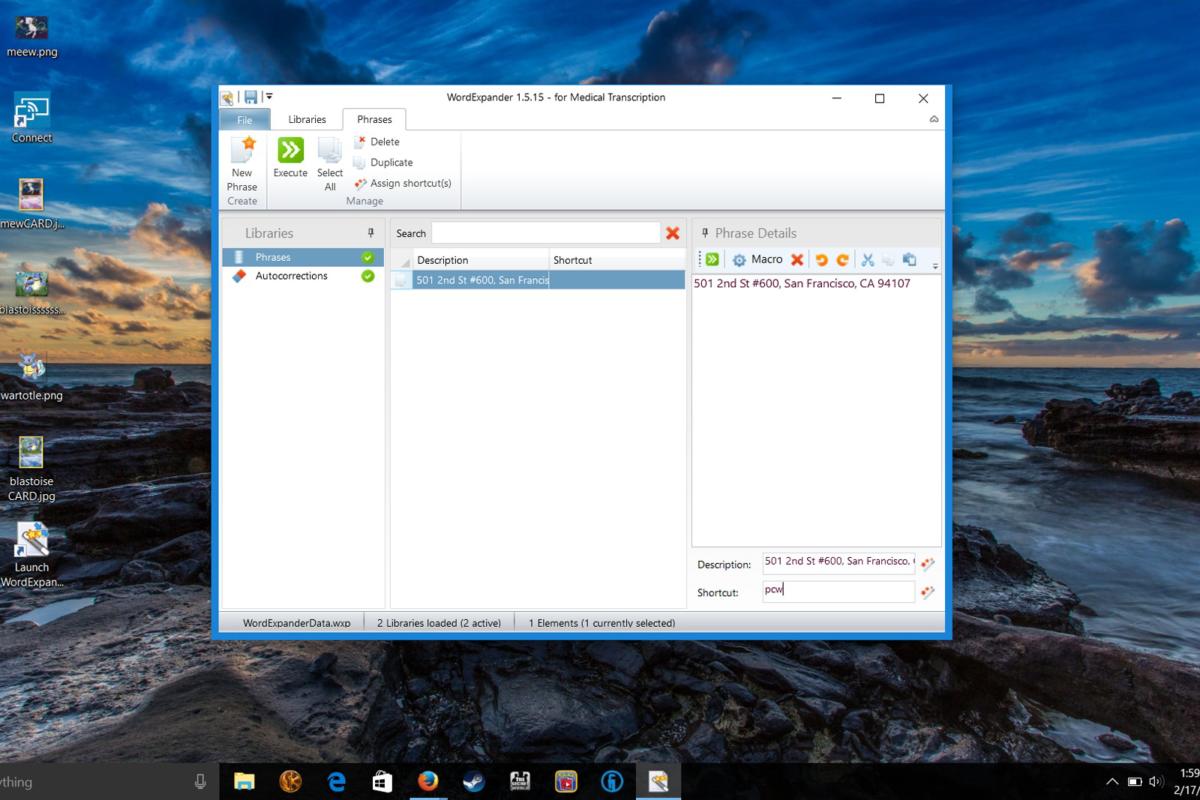Expand the Phrase Details toolbar overflow arrow
The height and width of the screenshot is (800, 1200).
click(x=935, y=265)
